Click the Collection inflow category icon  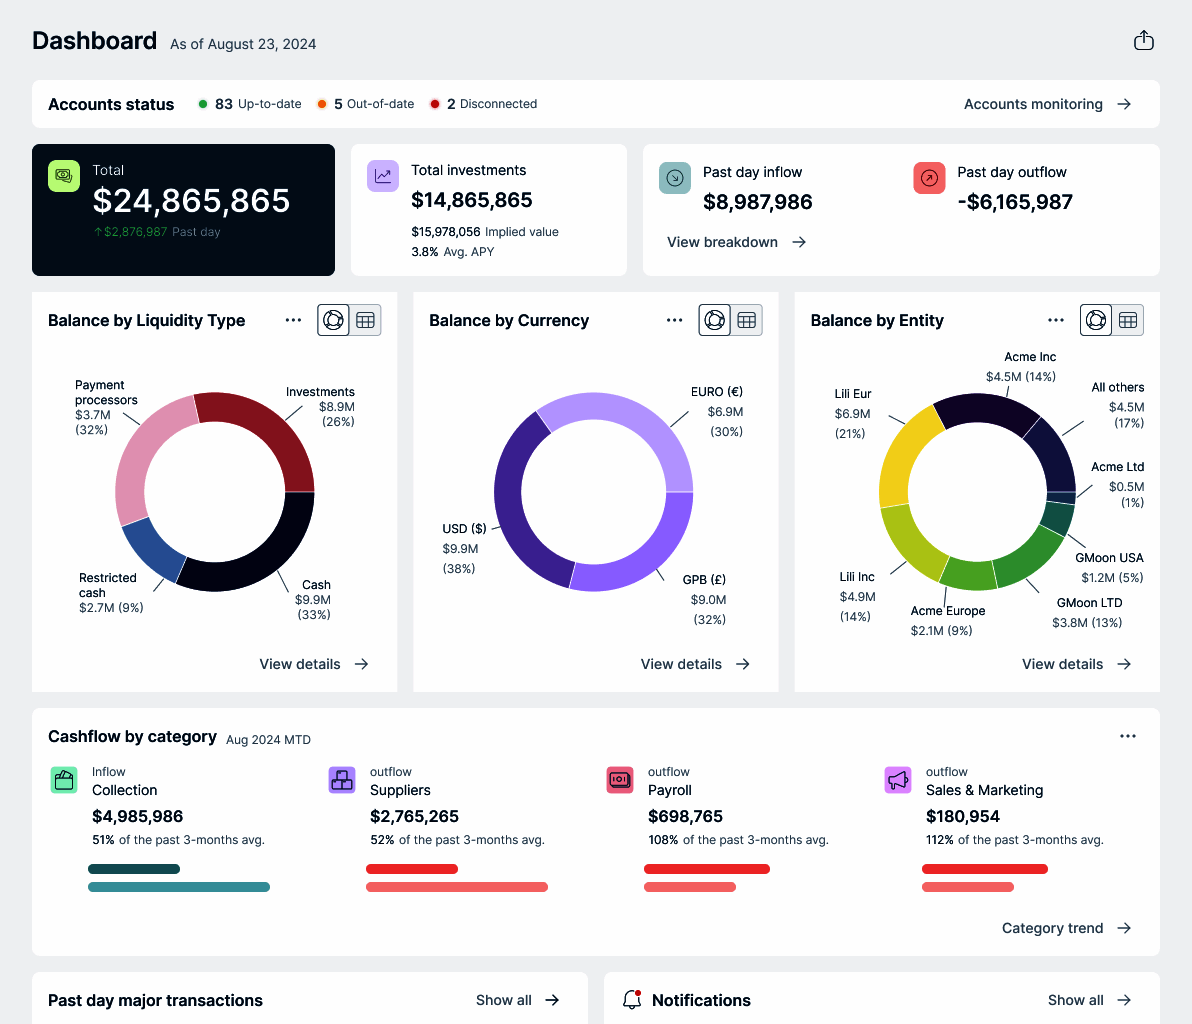pos(64,780)
